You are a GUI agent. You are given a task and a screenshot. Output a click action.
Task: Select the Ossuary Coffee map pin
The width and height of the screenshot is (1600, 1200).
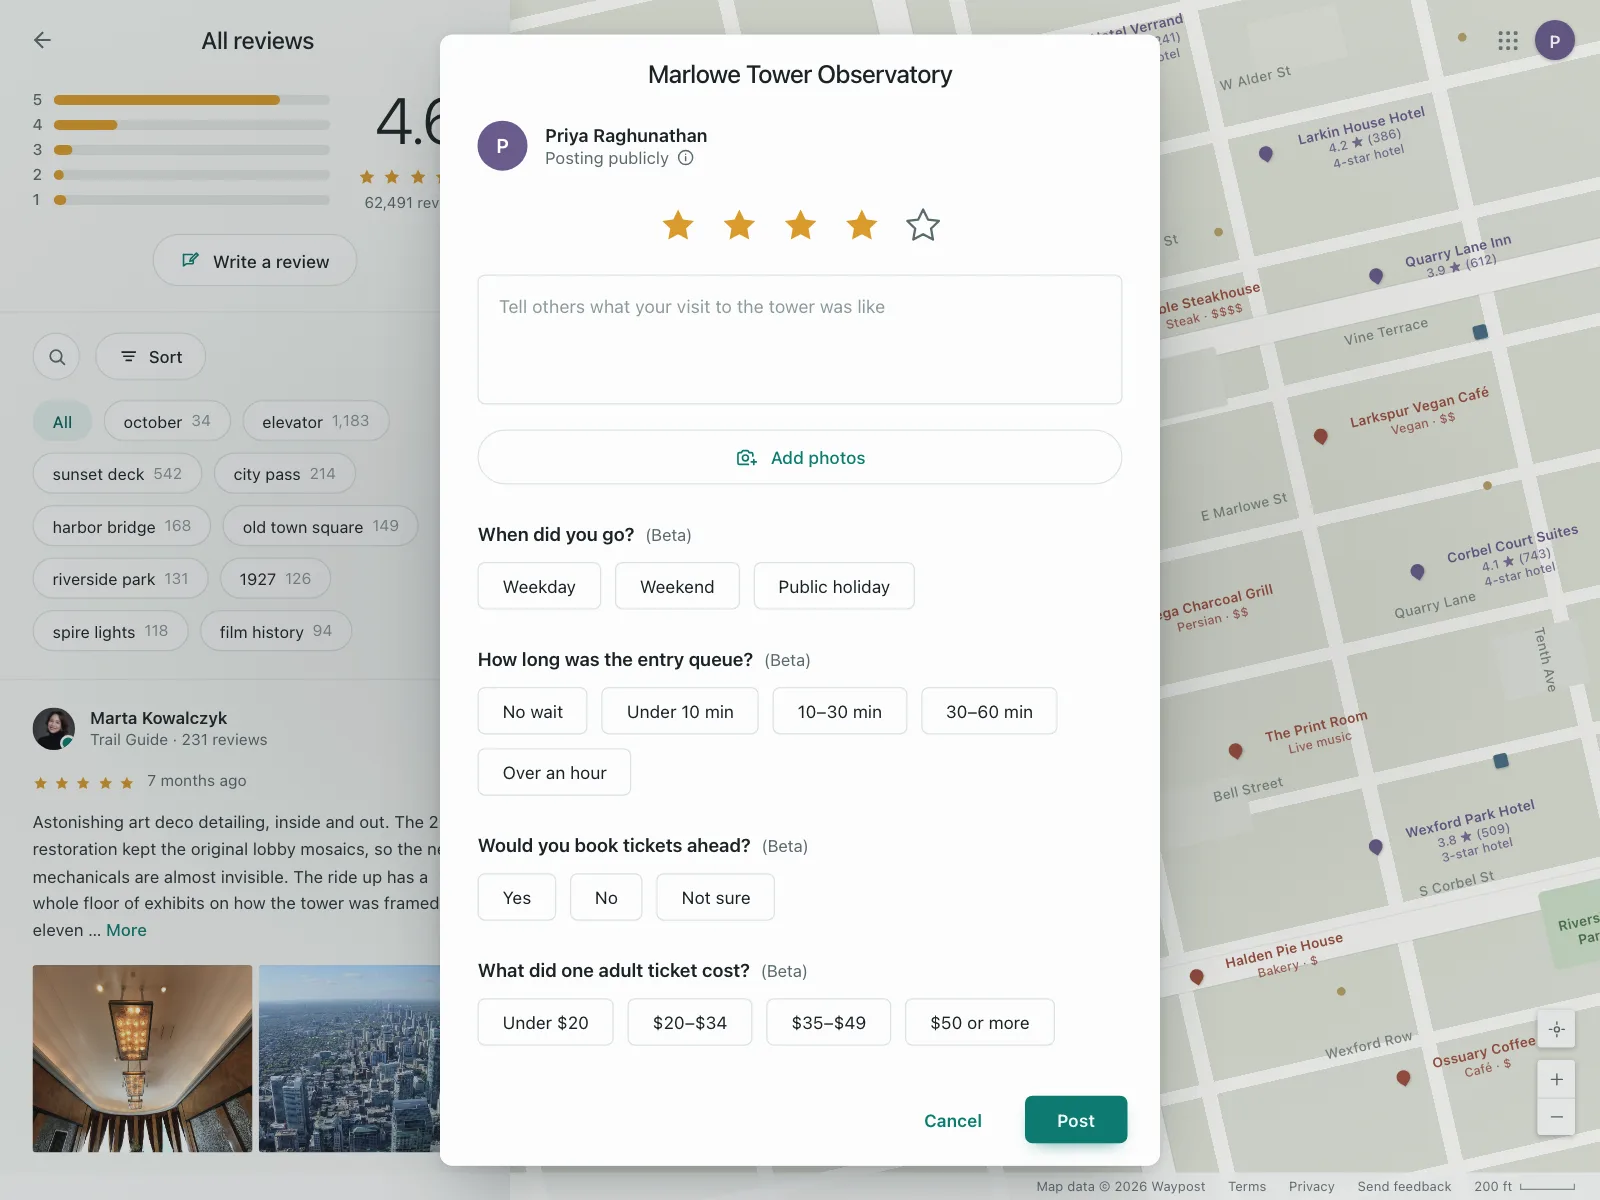click(x=1404, y=1078)
